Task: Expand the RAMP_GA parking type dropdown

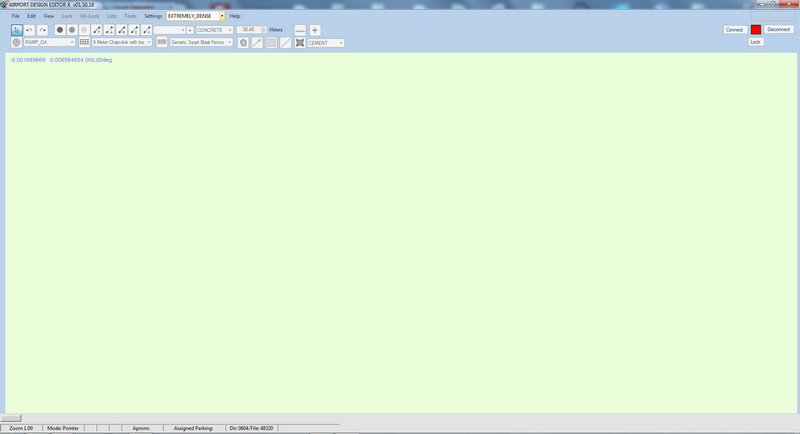Action: [71, 43]
